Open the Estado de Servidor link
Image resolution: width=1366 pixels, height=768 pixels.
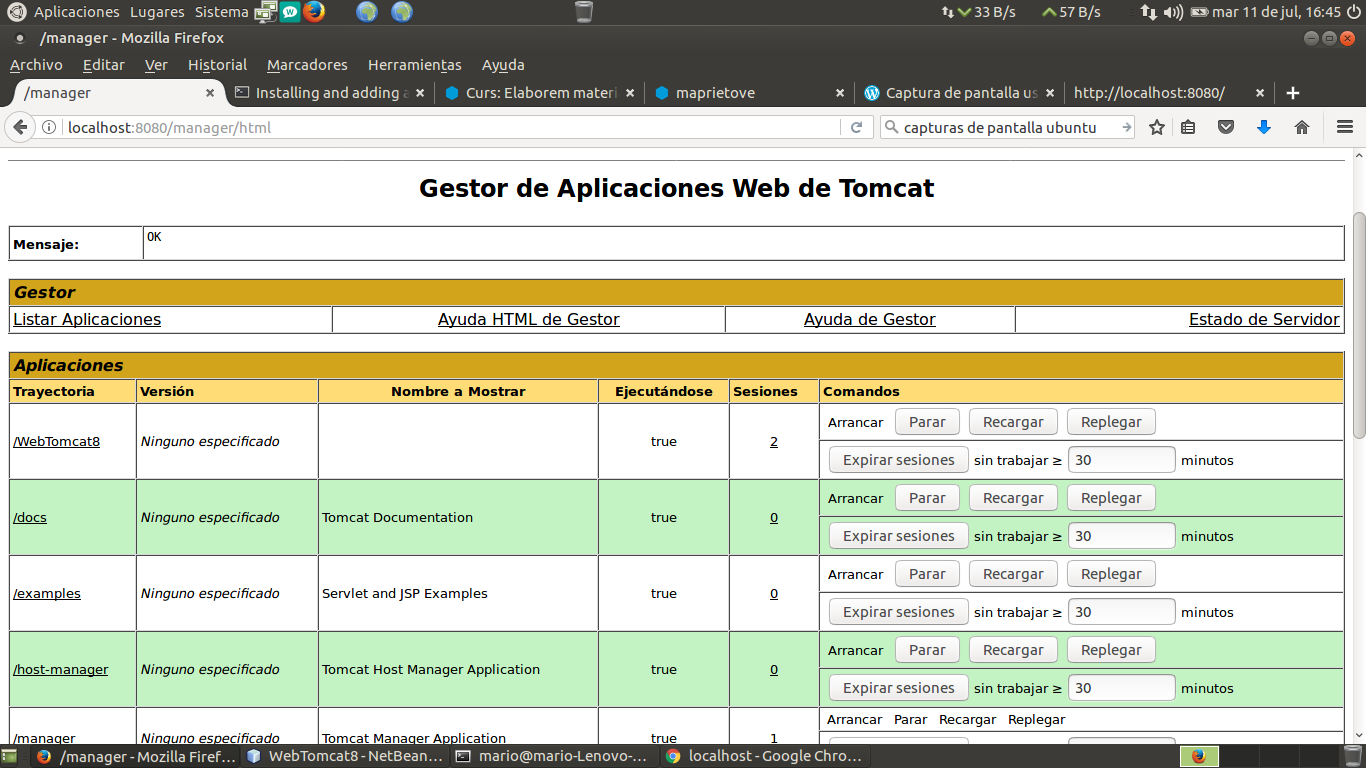pyautogui.click(x=1263, y=319)
